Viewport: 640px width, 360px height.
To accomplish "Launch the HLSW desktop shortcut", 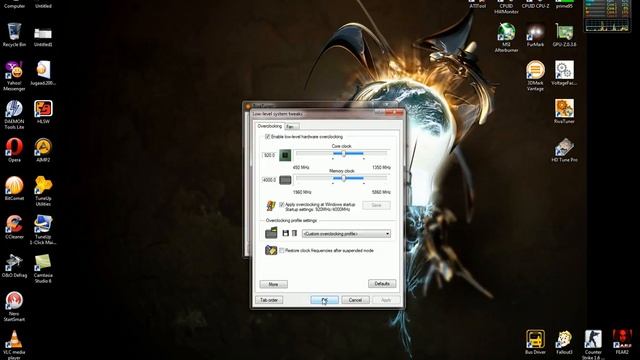I will 43,112.
